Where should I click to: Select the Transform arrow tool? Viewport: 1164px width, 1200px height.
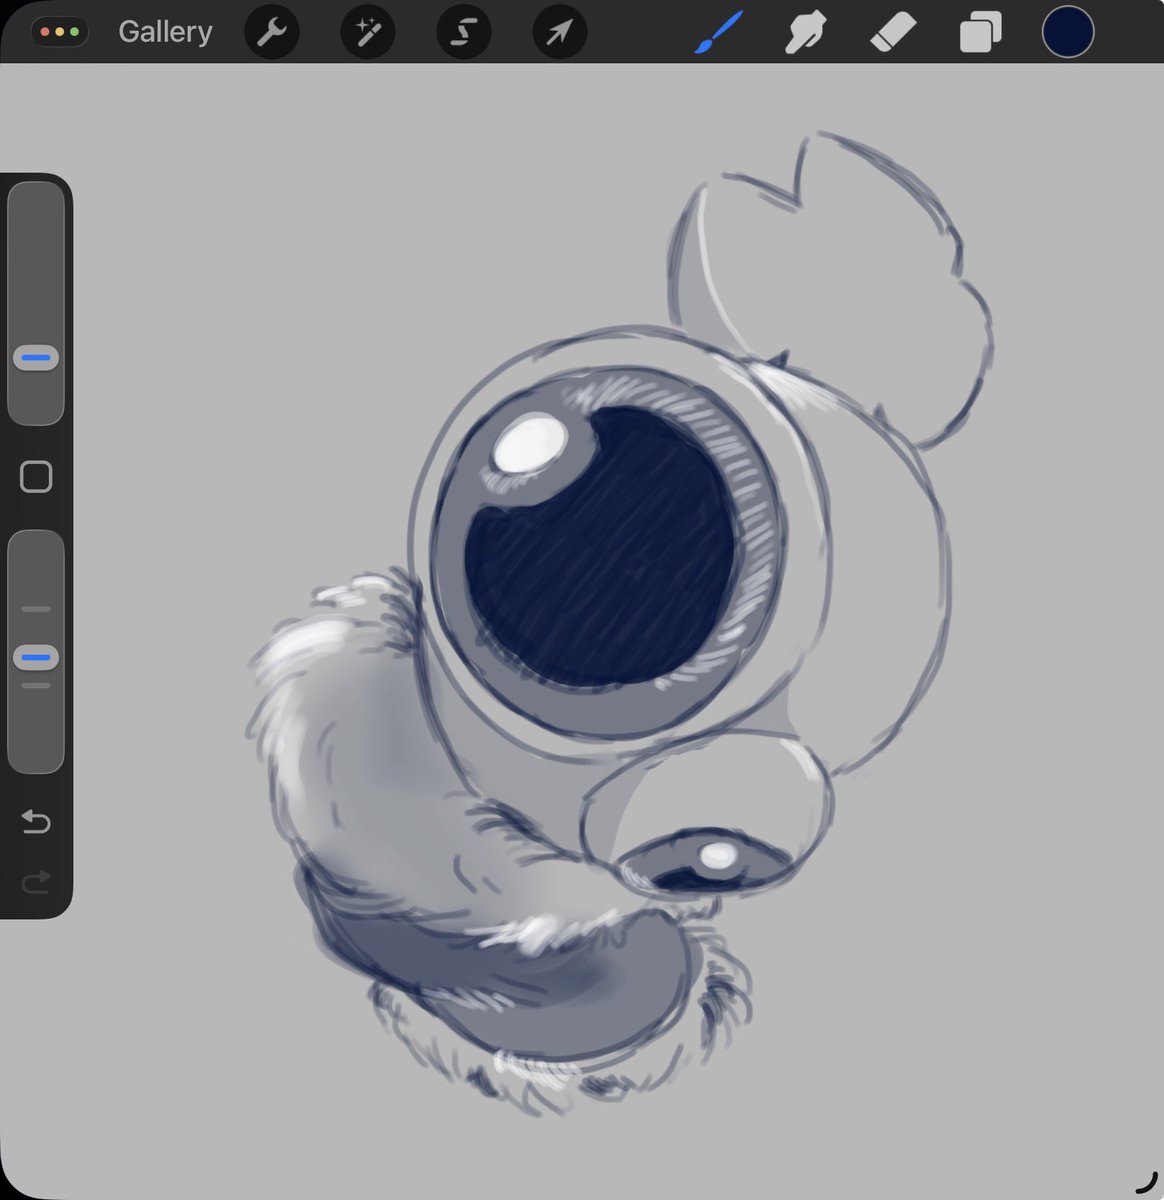560,33
